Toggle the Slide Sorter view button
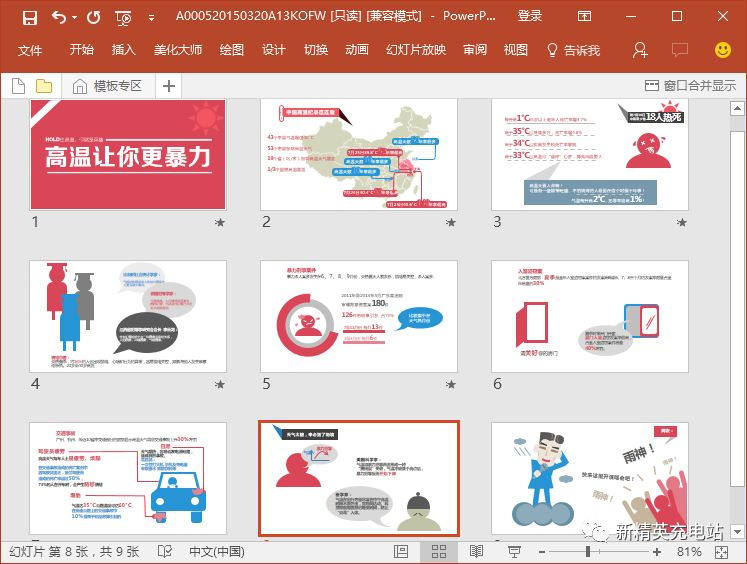Image resolution: width=747 pixels, height=564 pixels. pyautogui.click(x=438, y=551)
